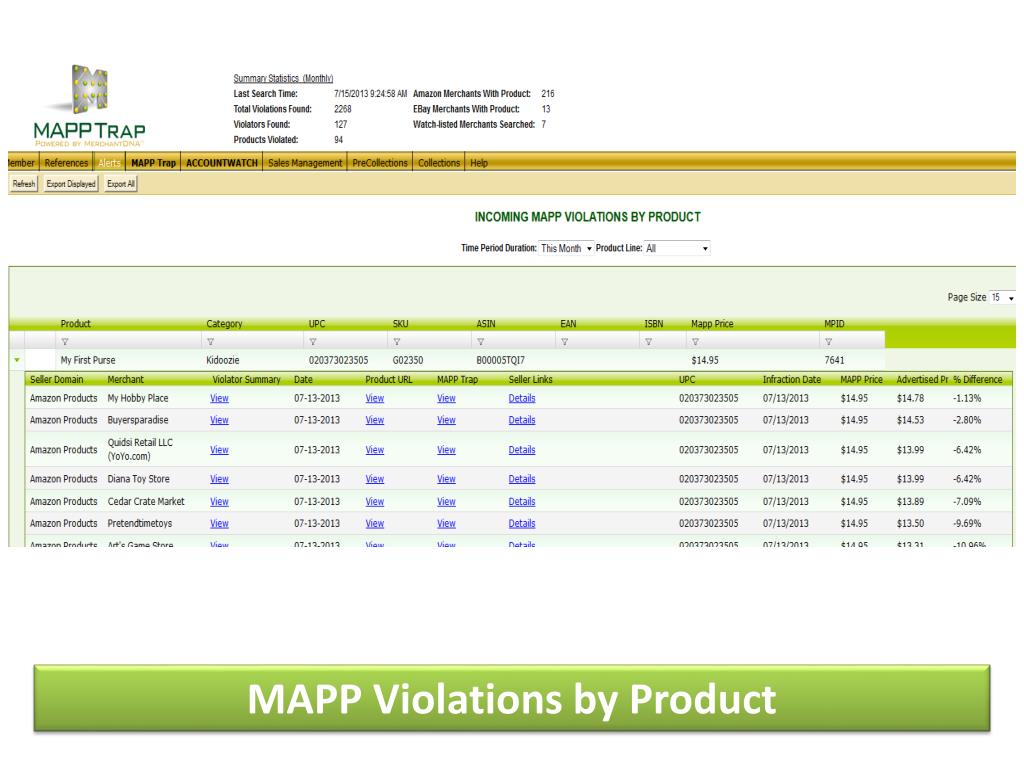
Task: Sort by the Merchant sub-table header
Action: (125, 379)
